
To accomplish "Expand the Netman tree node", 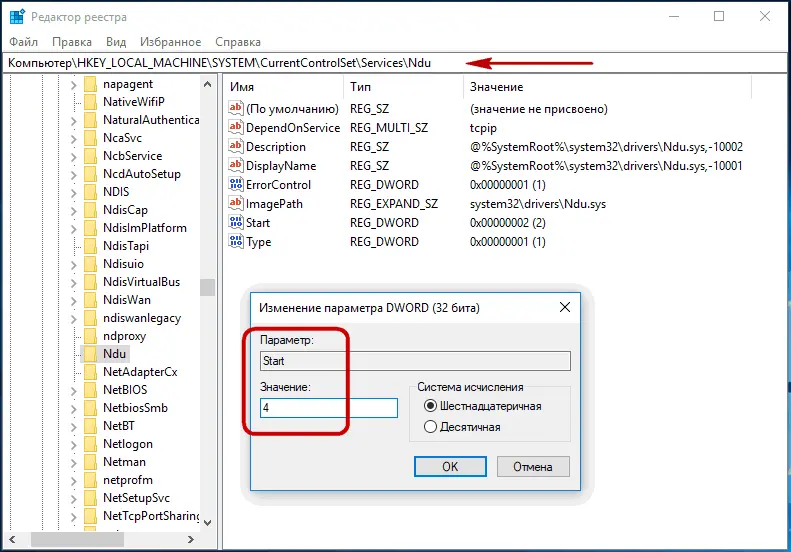I will pos(74,463).
